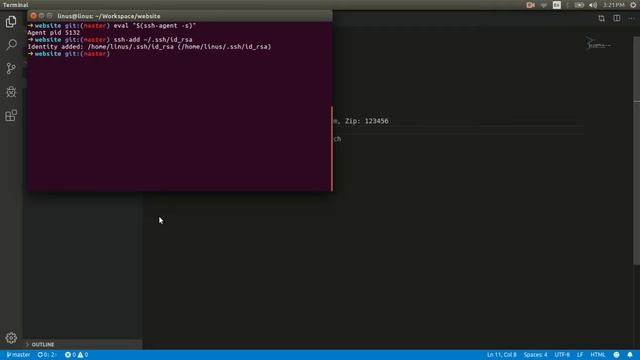The width and height of the screenshot is (640, 360).
Task: Split the editor with the split icon
Action: point(617,18)
